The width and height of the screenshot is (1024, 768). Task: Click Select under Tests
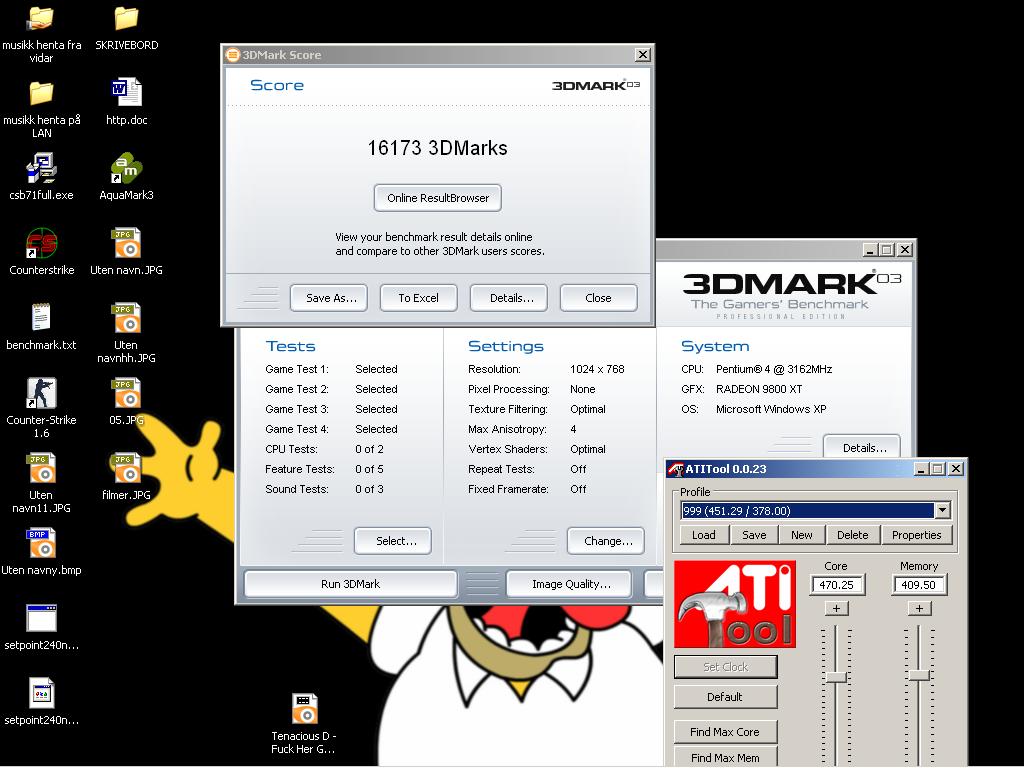pyautogui.click(x=393, y=541)
